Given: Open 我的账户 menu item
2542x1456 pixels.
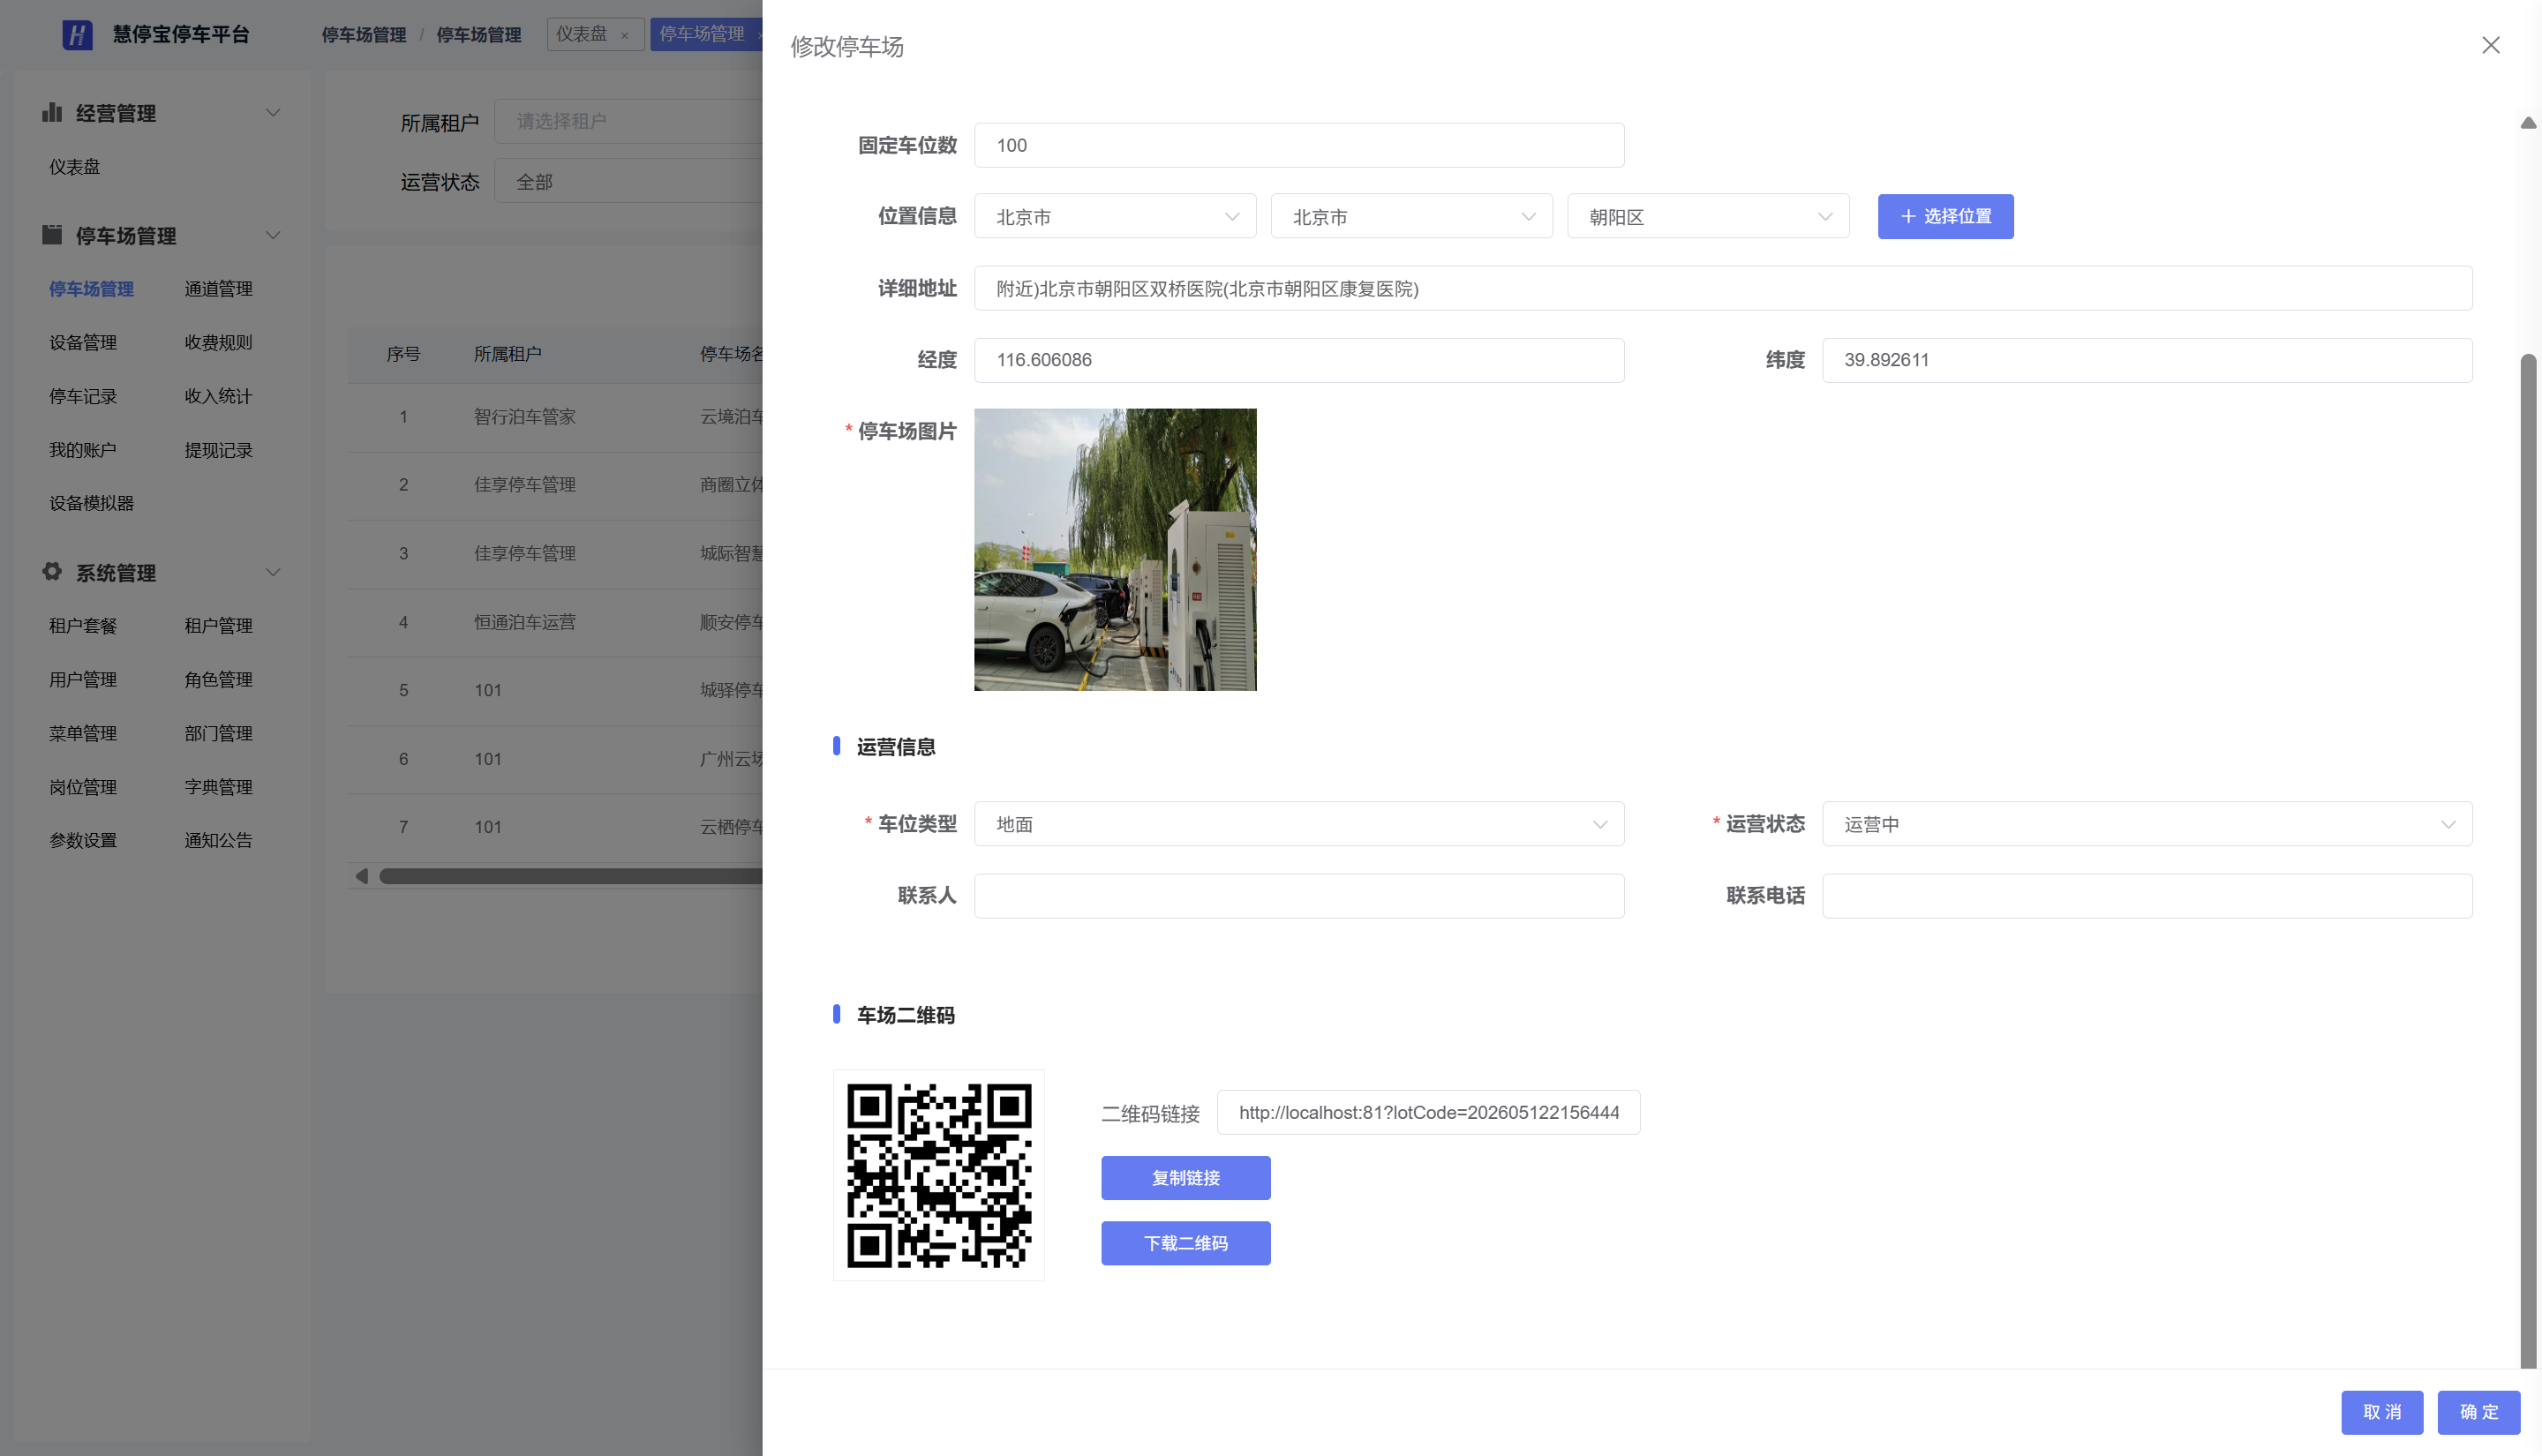Looking at the screenshot, I should 83,450.
